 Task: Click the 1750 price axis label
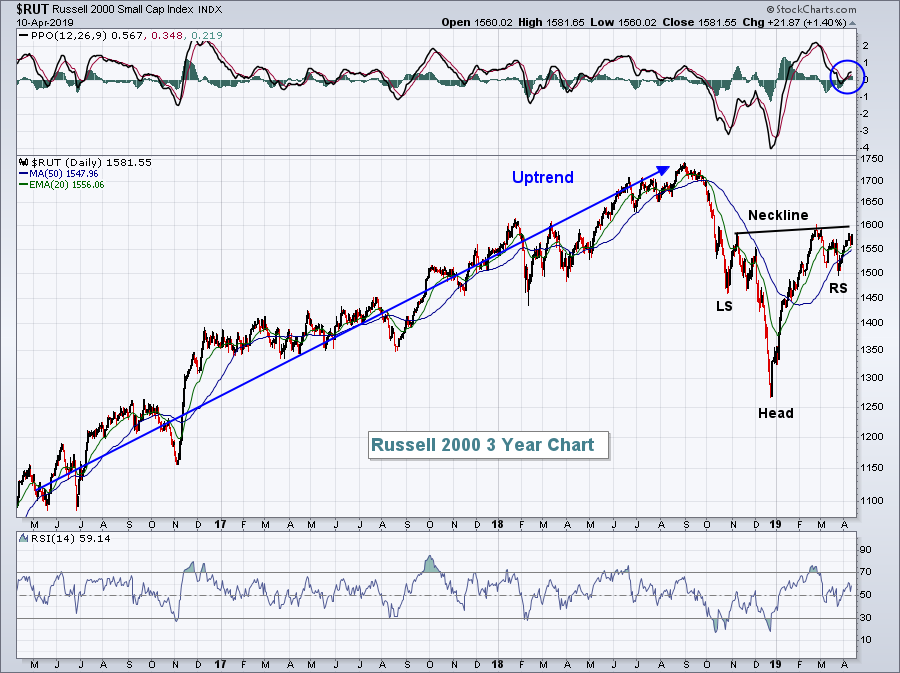872,158
